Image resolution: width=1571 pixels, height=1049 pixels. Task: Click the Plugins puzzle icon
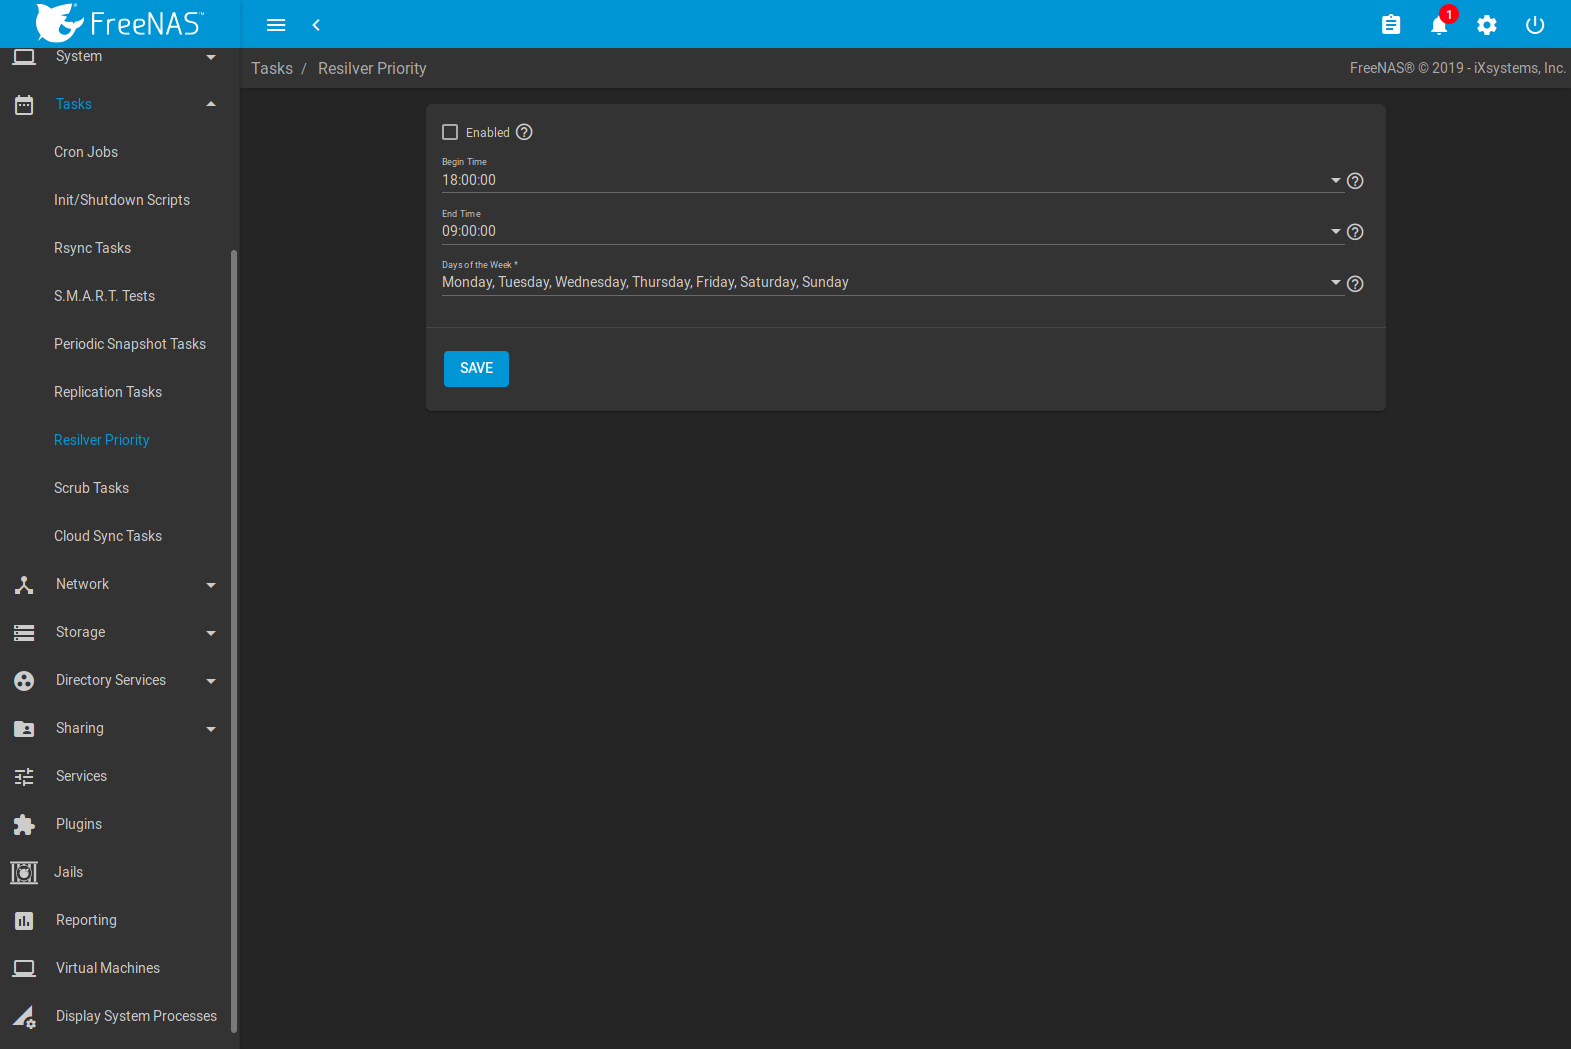[x=24, y=825]
